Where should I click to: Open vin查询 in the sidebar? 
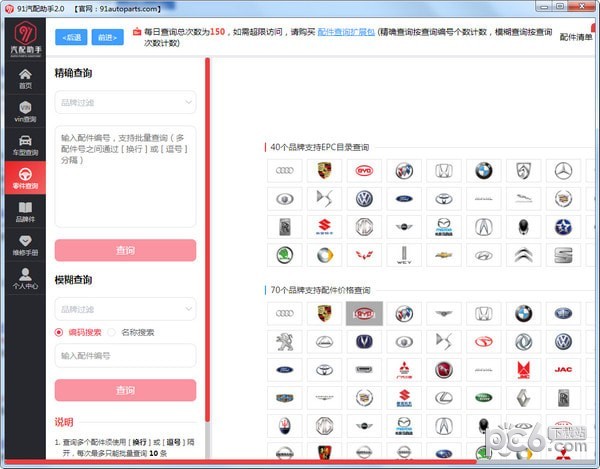[25, 111]
